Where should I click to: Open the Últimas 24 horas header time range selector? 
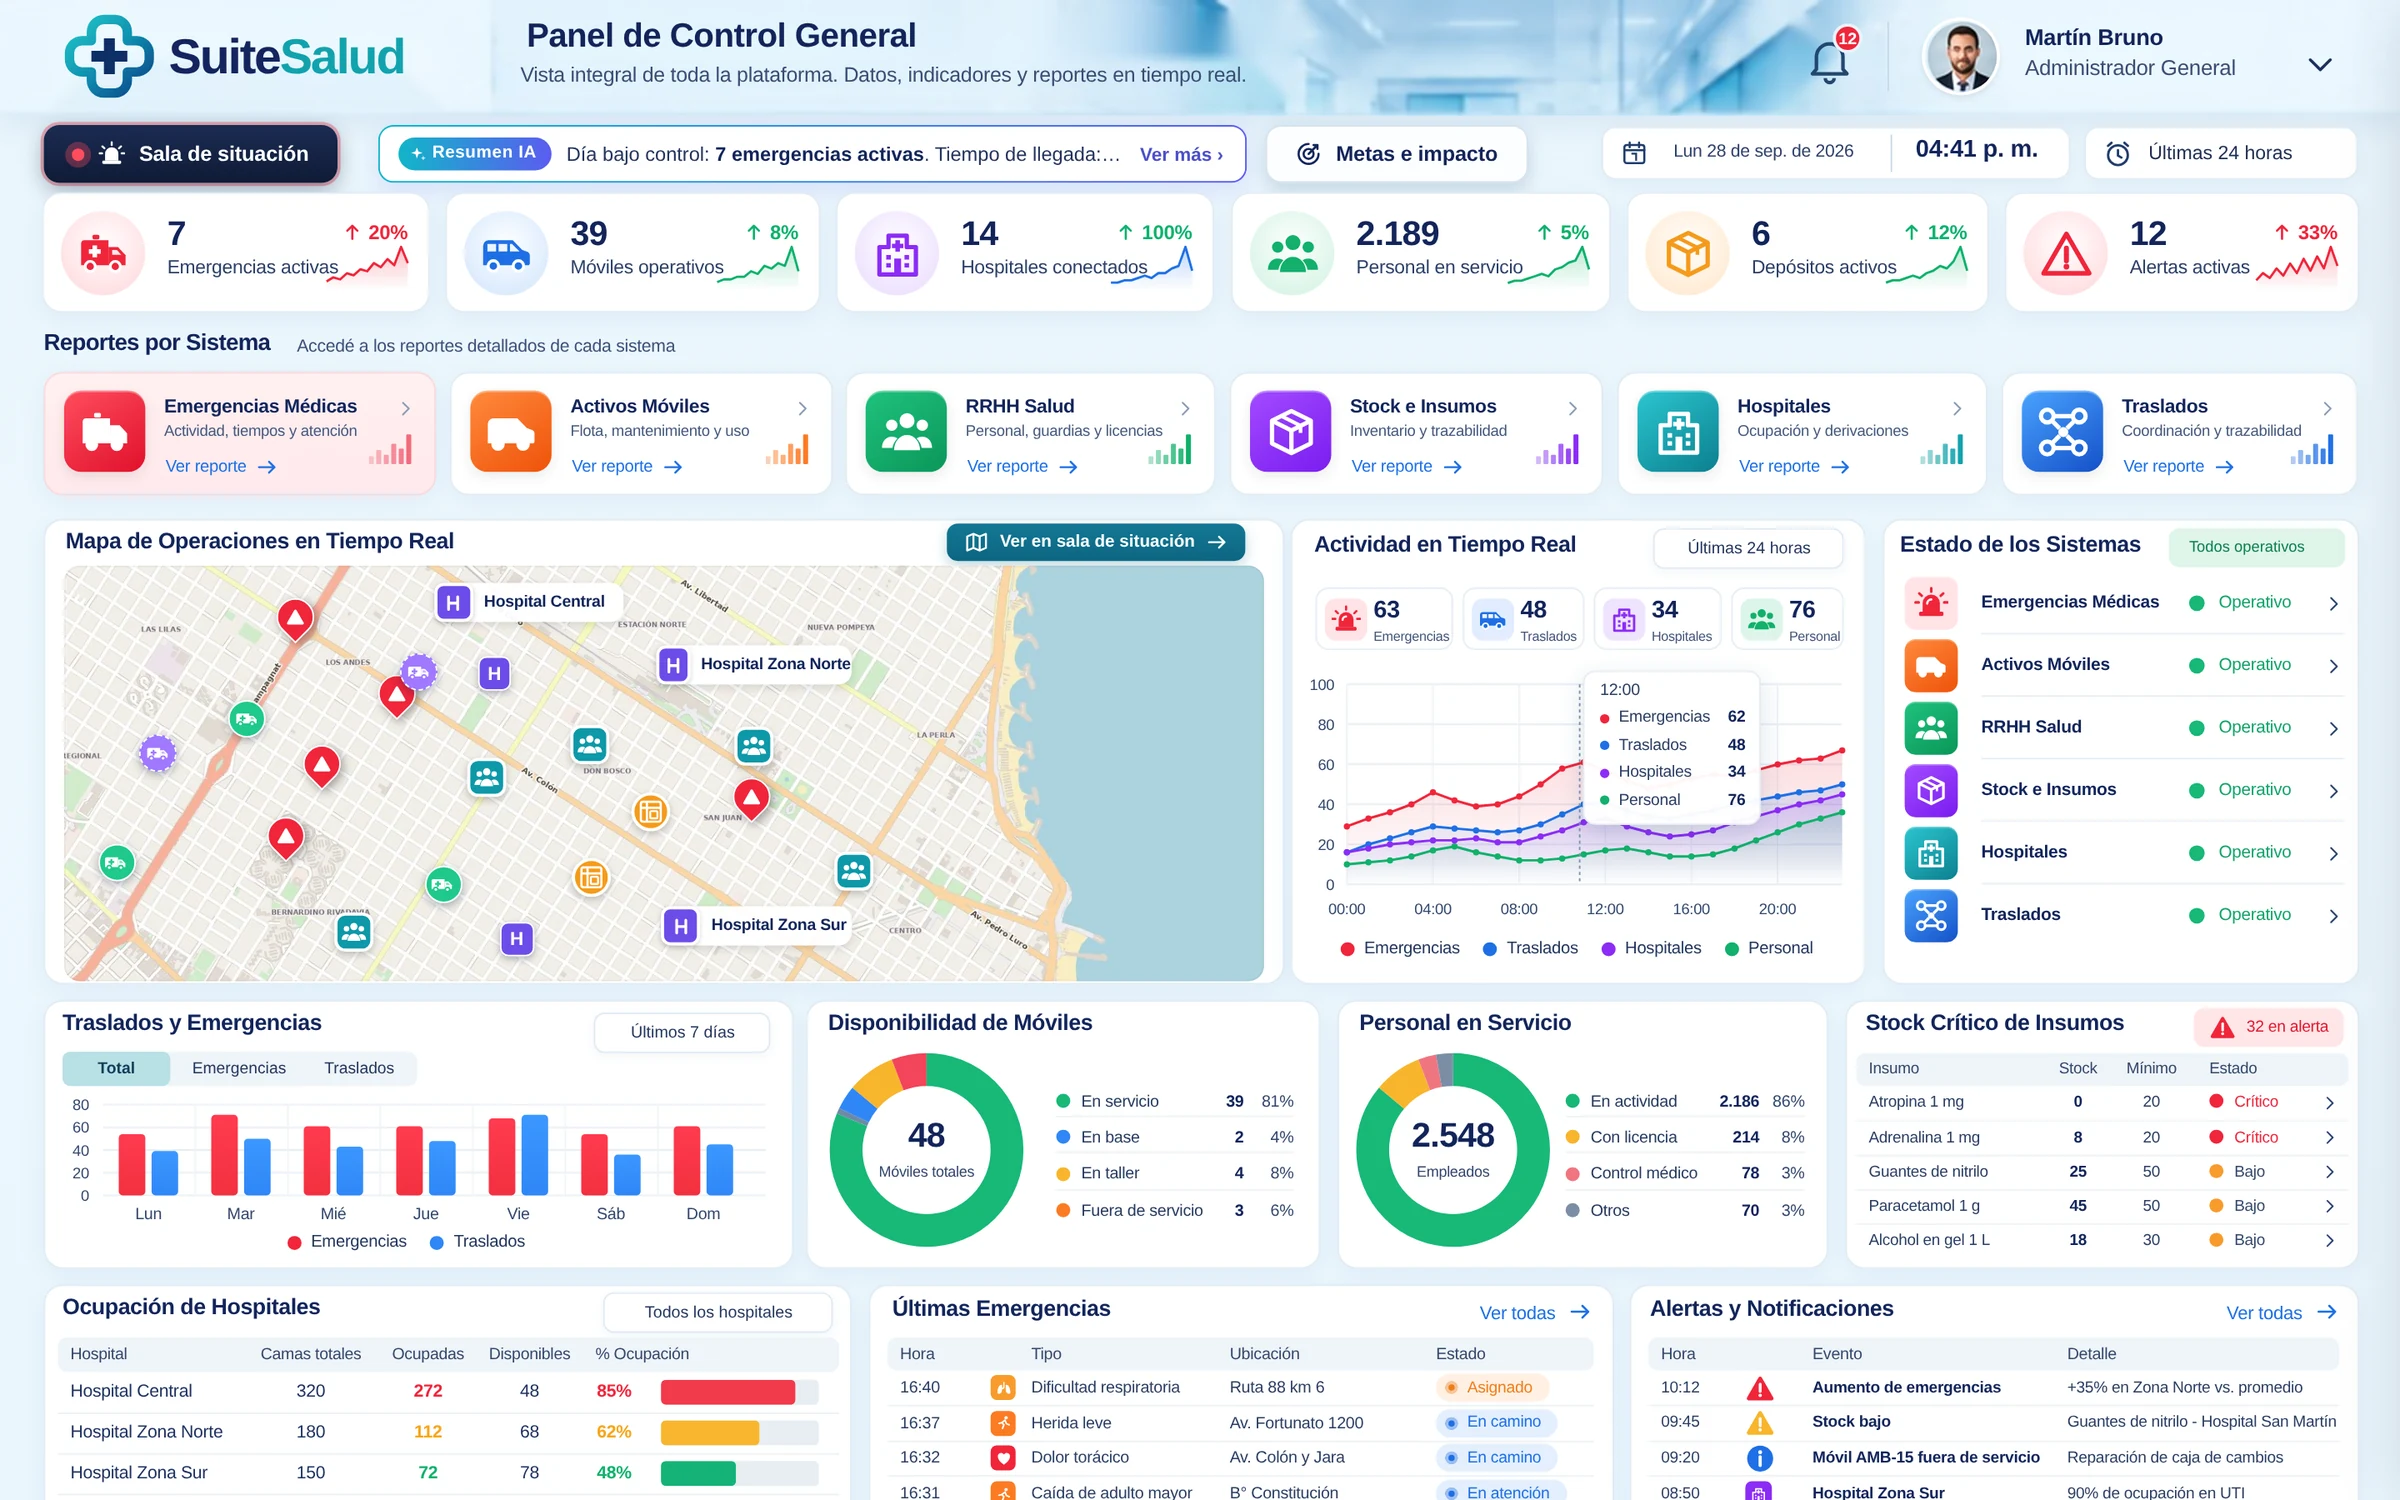(2220, 153)
